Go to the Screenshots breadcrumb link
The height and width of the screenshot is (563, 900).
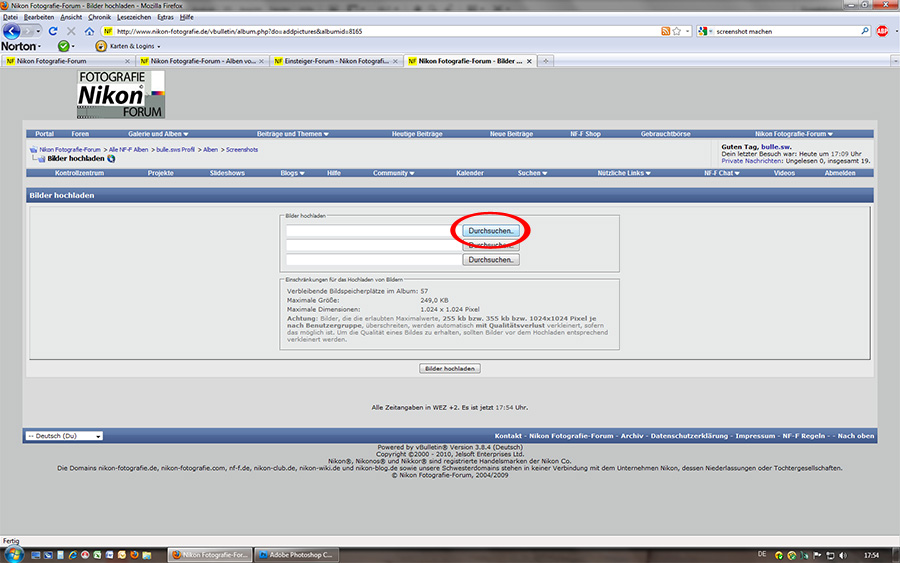click(x=242, y=149)
